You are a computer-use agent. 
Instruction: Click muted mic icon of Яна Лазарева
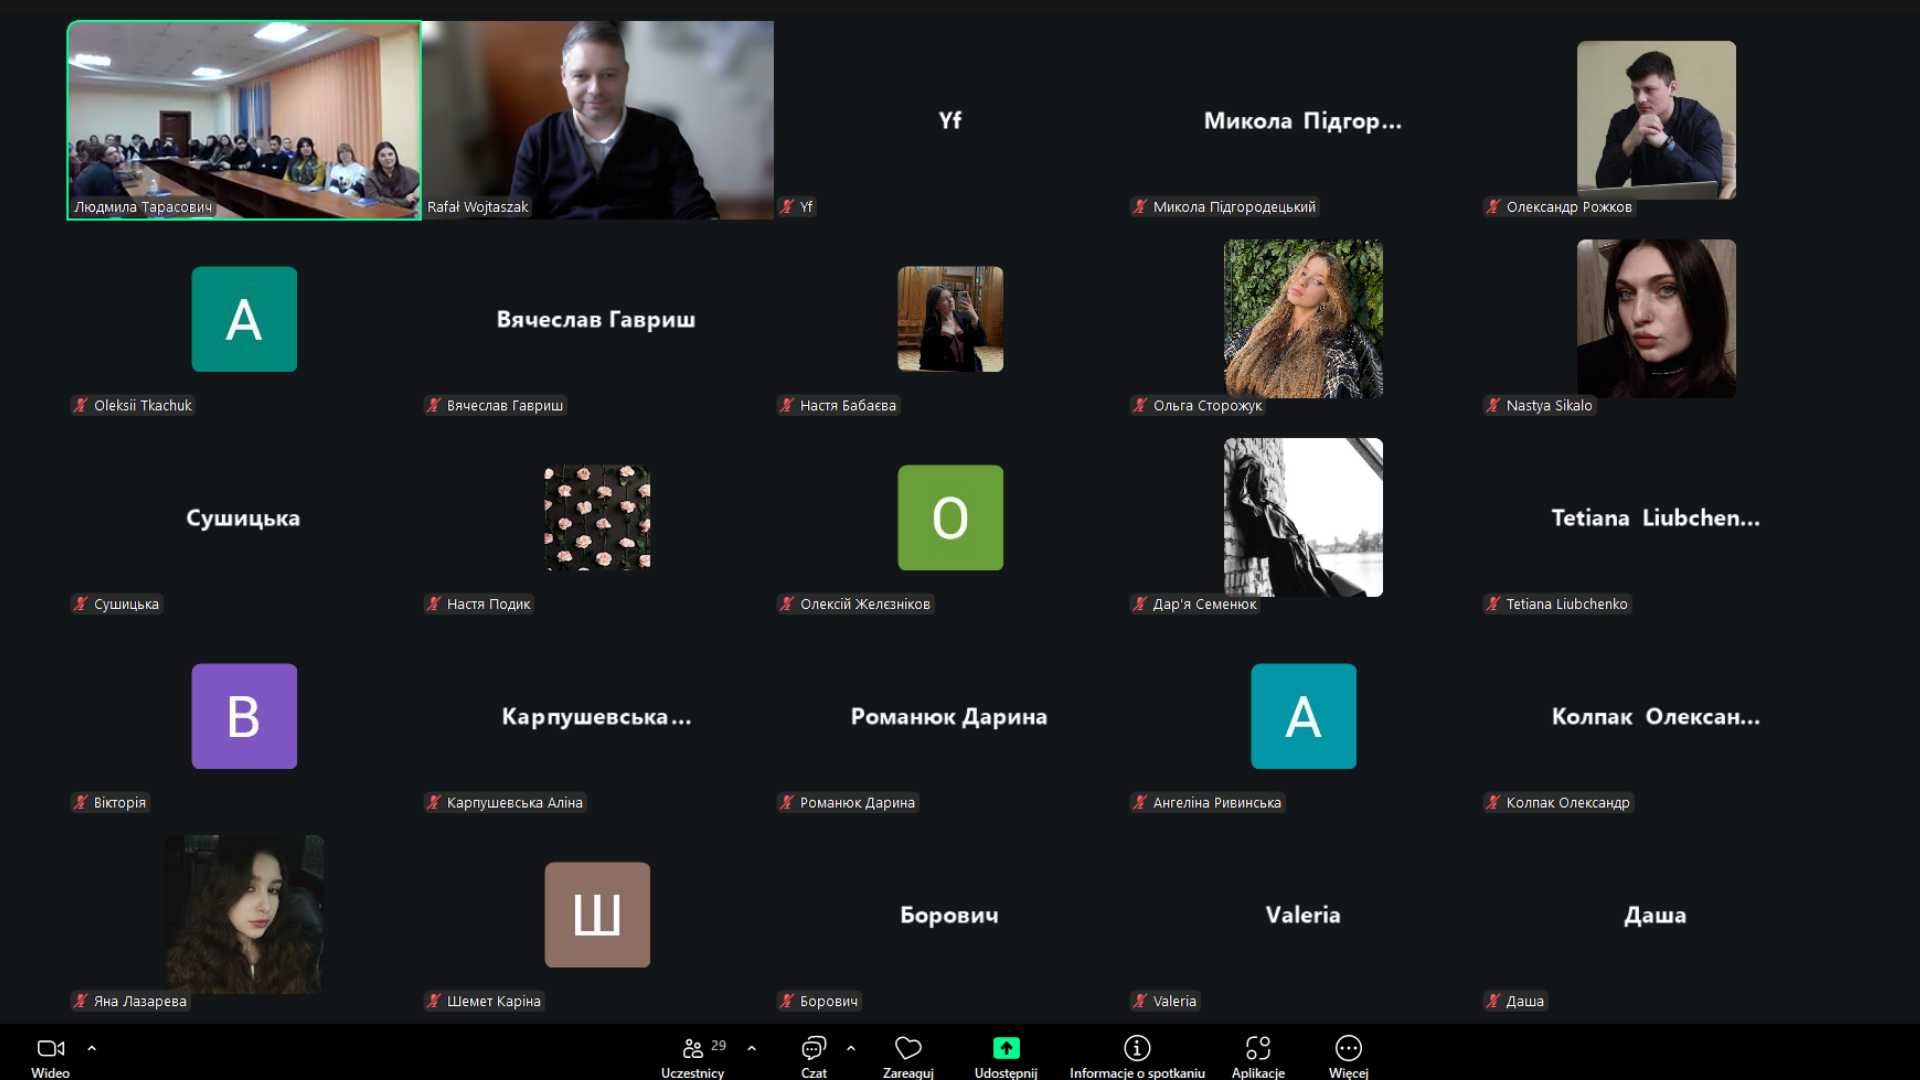click(81, 1001)
